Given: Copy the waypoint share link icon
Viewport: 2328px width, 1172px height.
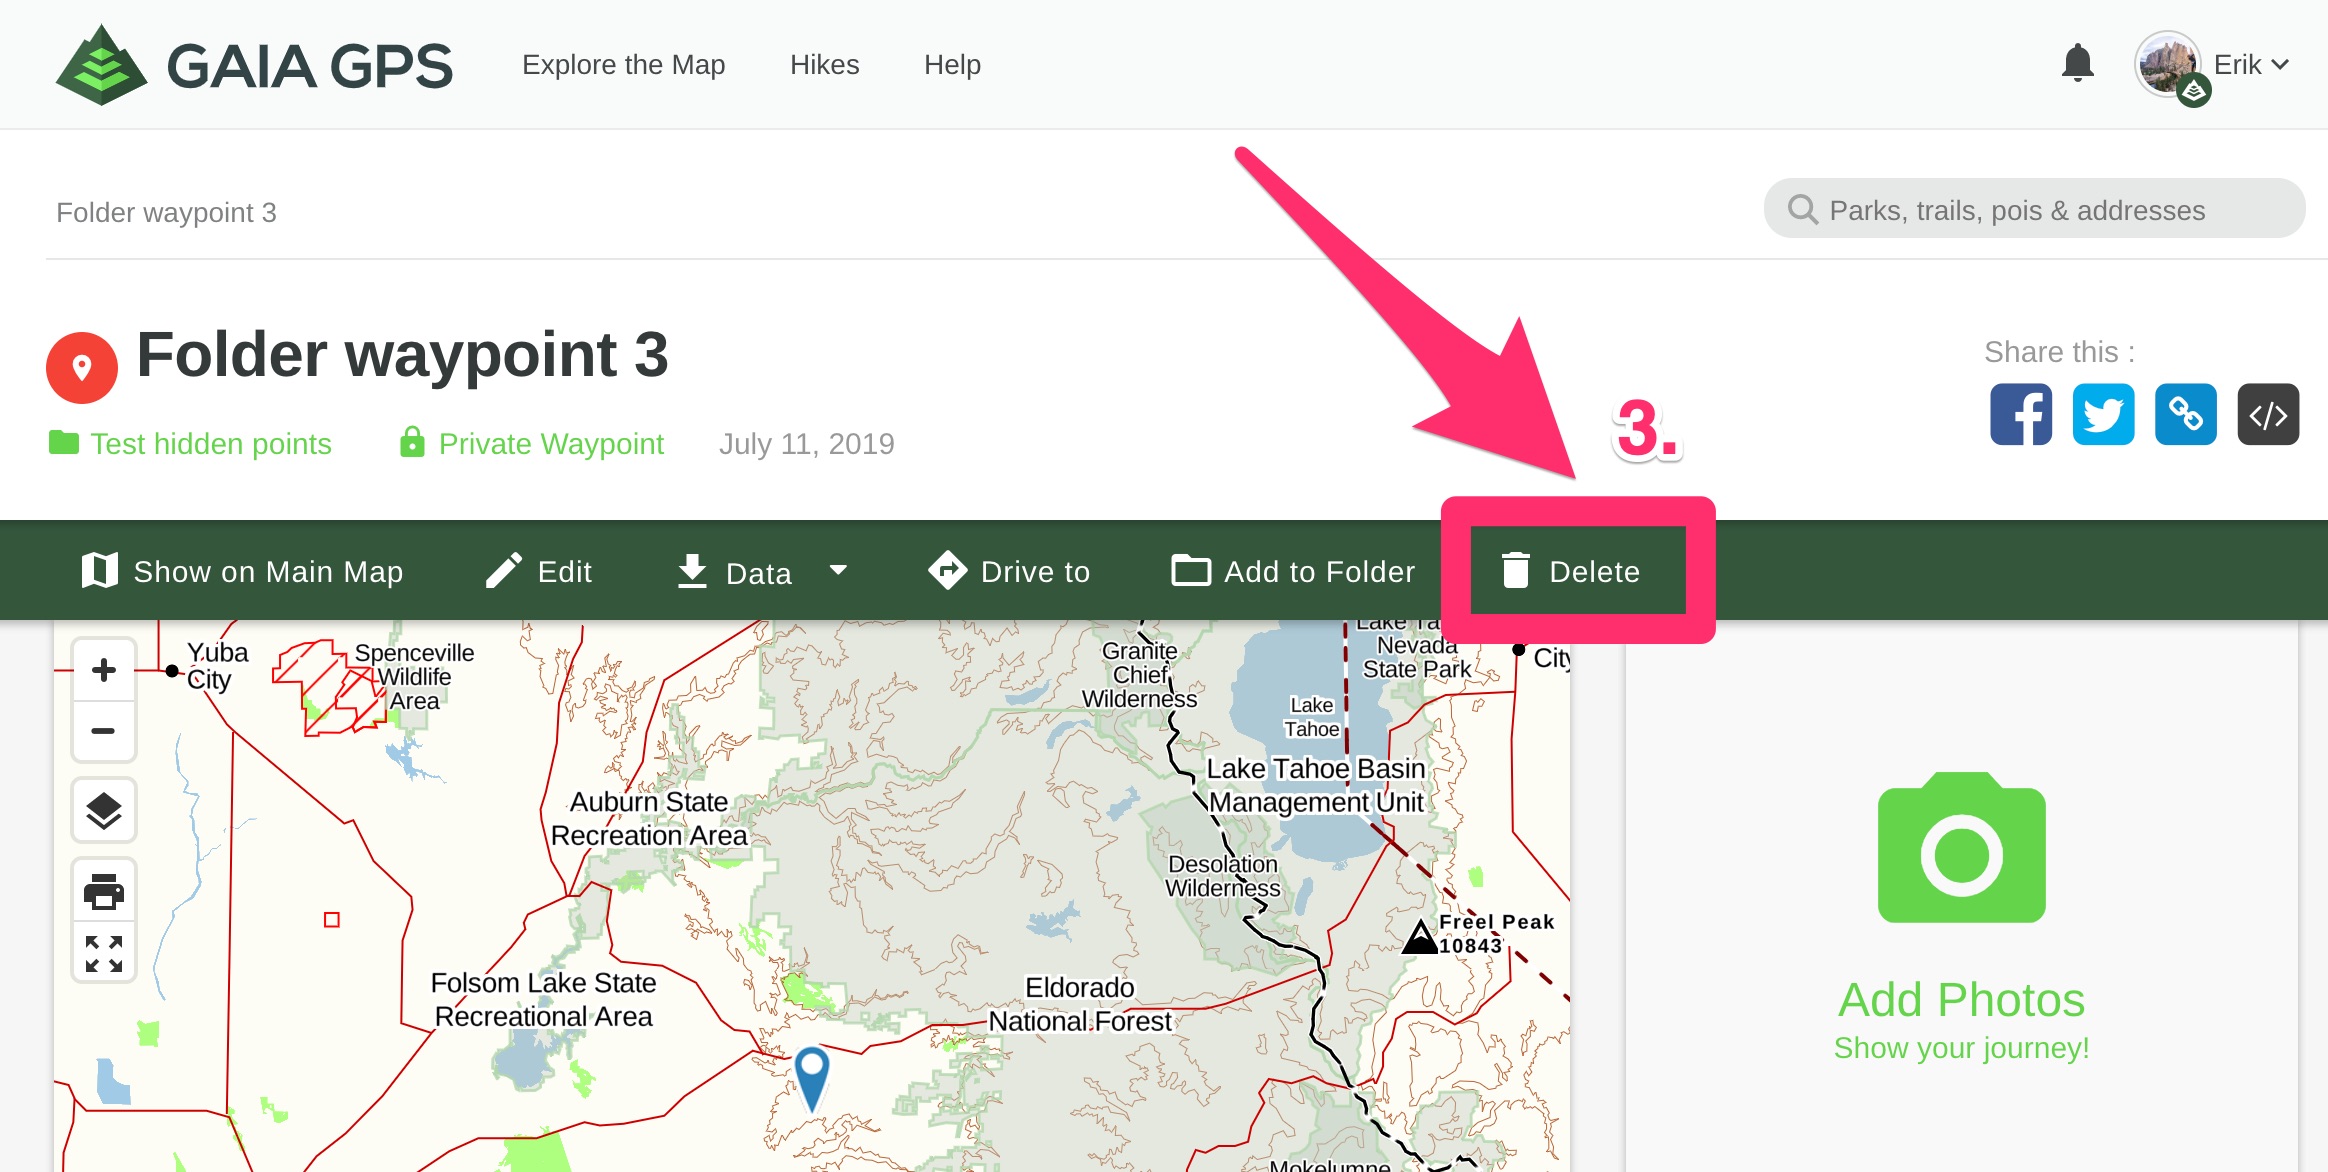Looking at the screenshot, I should 2186,414.
